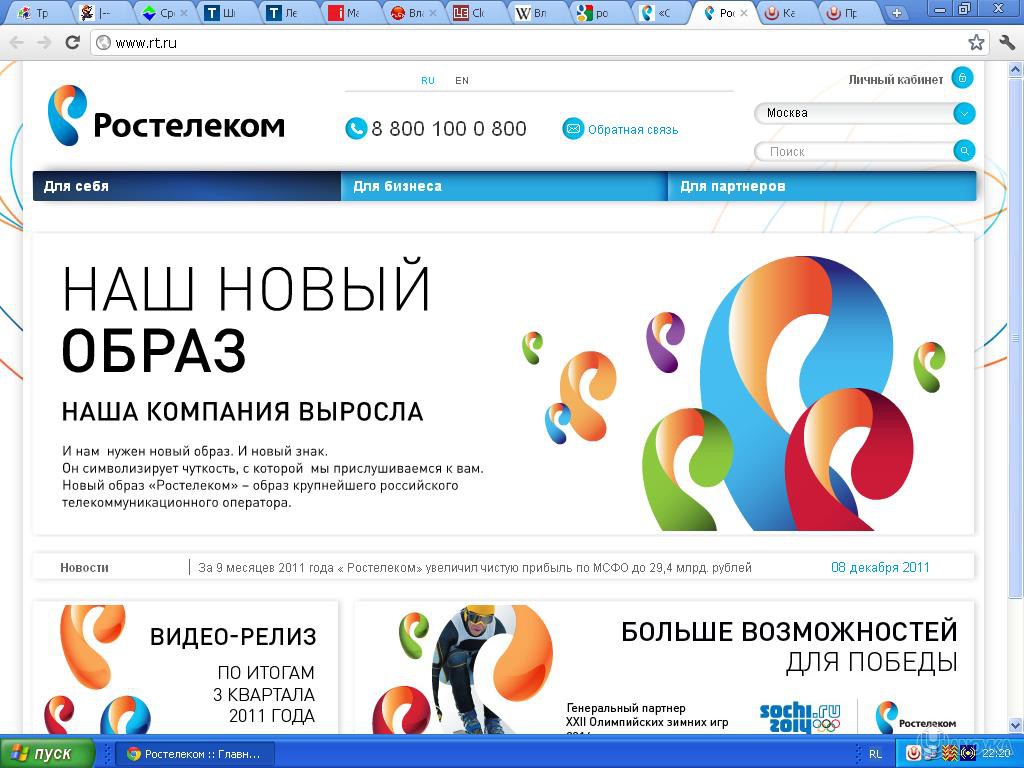Click the 22:20 taskbar clock
The image size is (1024, 768).
996,754
